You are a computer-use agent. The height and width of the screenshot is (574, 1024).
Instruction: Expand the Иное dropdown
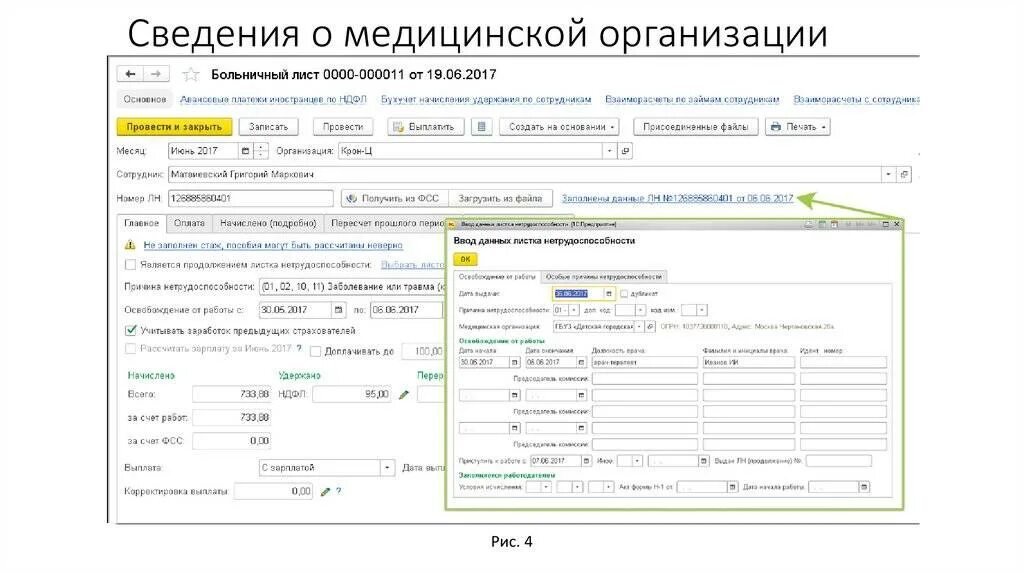click(x=637, y=461)
